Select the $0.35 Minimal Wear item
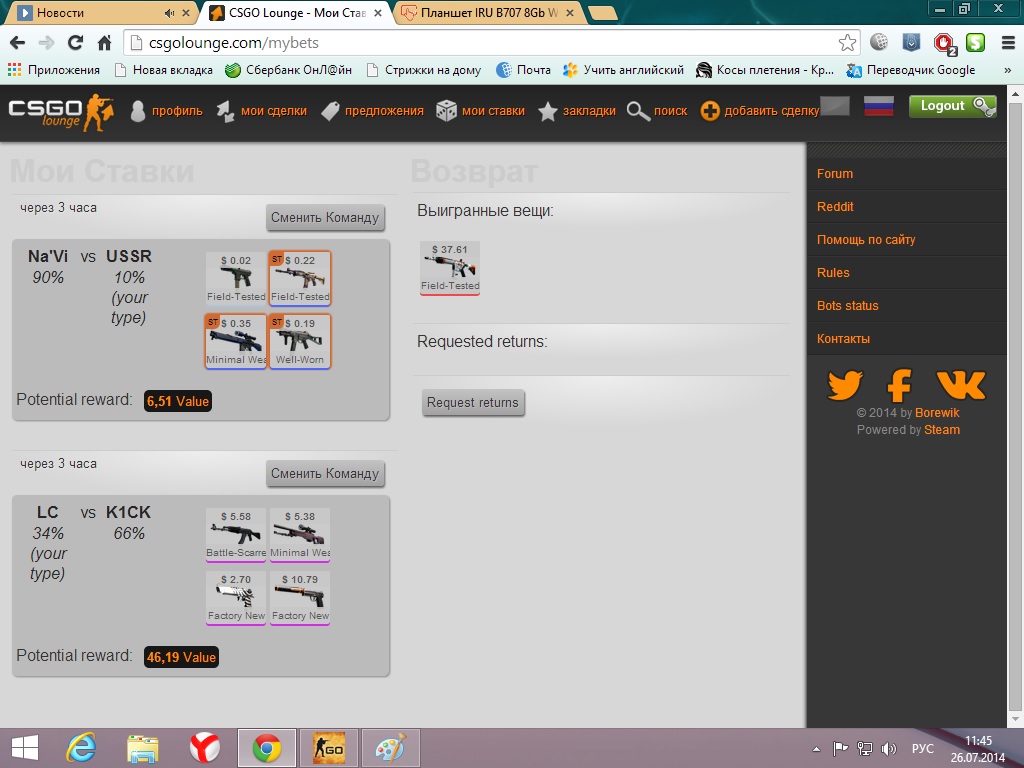1024x768 pixels. 236,342
